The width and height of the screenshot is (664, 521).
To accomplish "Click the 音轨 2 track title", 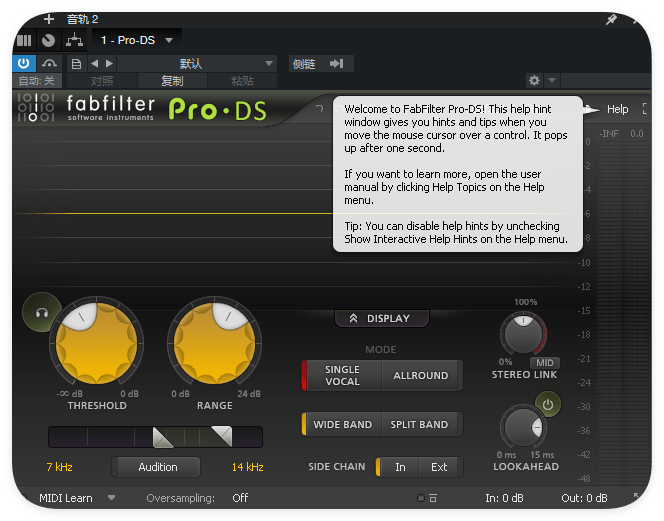I will coord(82,19).
